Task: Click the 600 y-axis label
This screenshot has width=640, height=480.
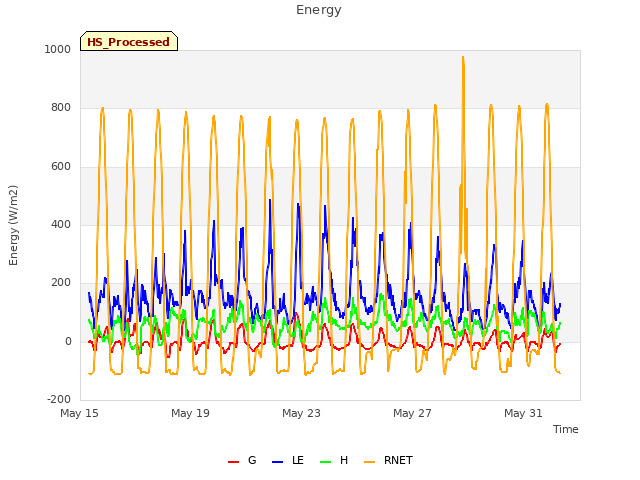Action: point(61,167)
